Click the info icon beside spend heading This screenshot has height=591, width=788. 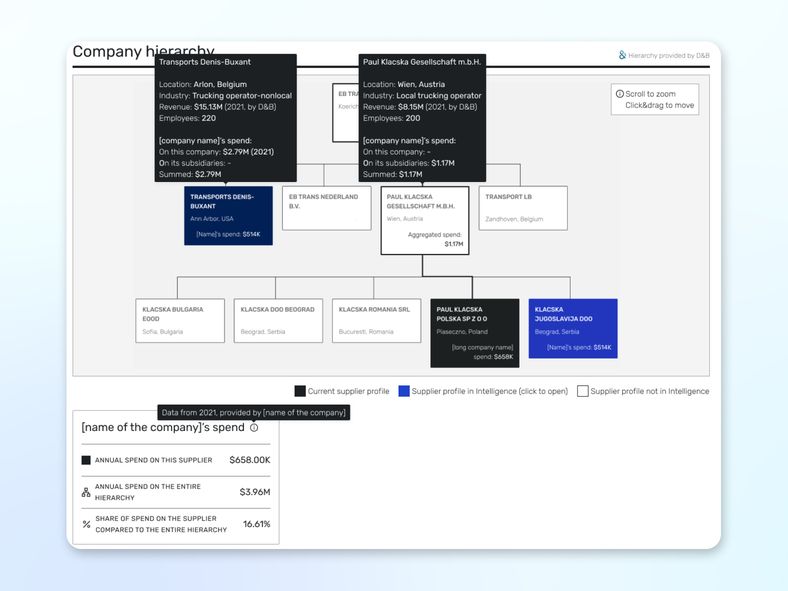pyautogui.click(x=254, y=428)
